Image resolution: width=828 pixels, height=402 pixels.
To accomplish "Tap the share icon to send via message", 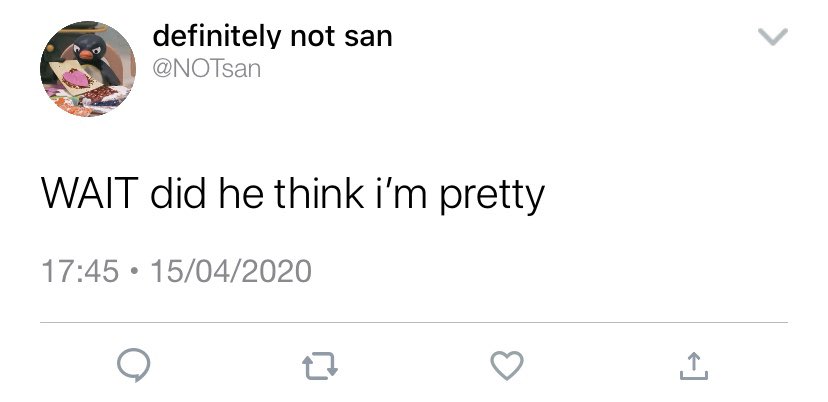I will point(693,366).
